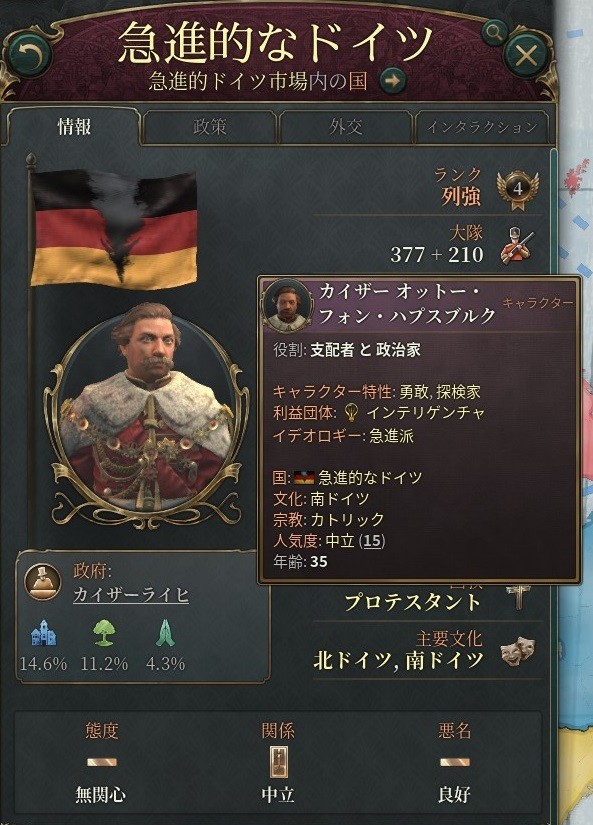Click the soldier battalions icon
The height and width of the screenshot is (825, 593).
516,246
